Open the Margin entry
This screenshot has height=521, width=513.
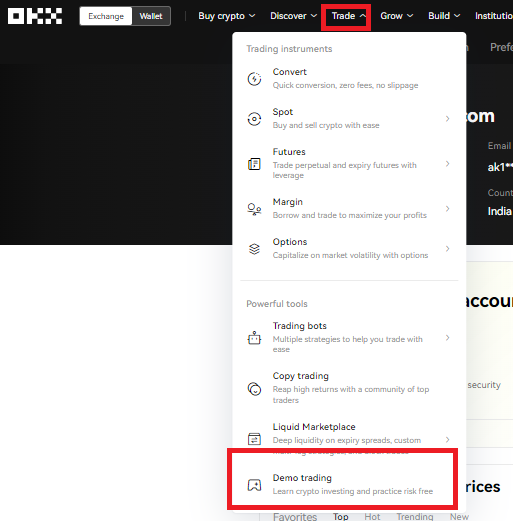(x=349, y=209)
